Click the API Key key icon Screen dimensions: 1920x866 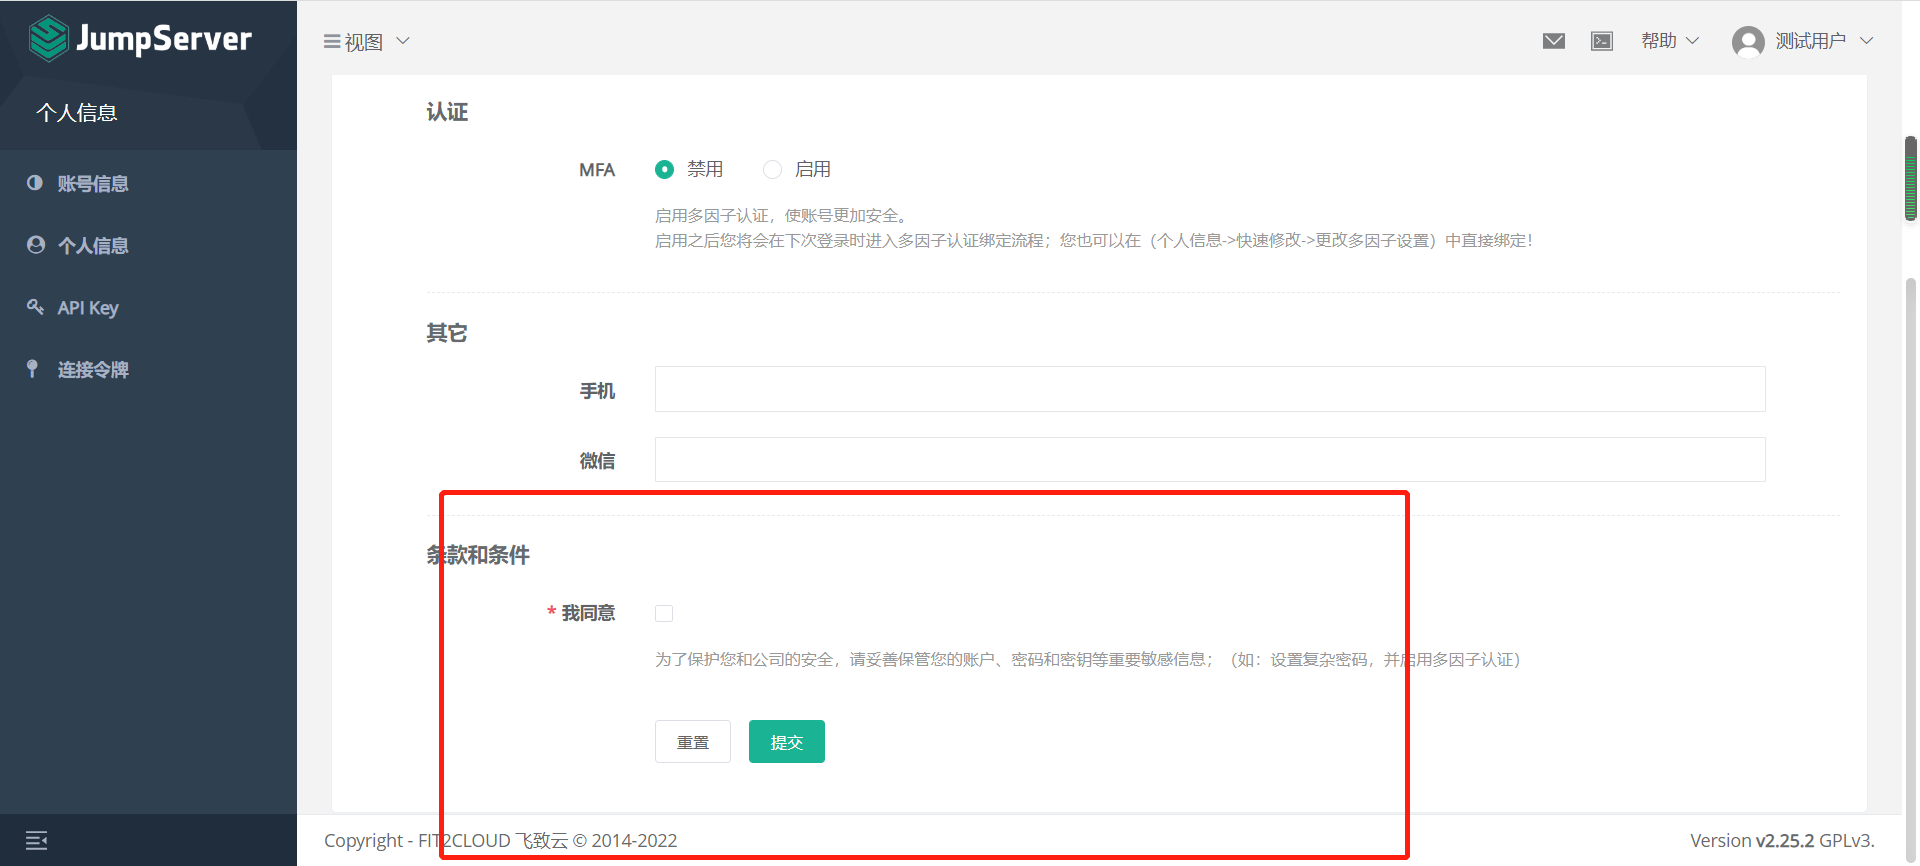35,307
